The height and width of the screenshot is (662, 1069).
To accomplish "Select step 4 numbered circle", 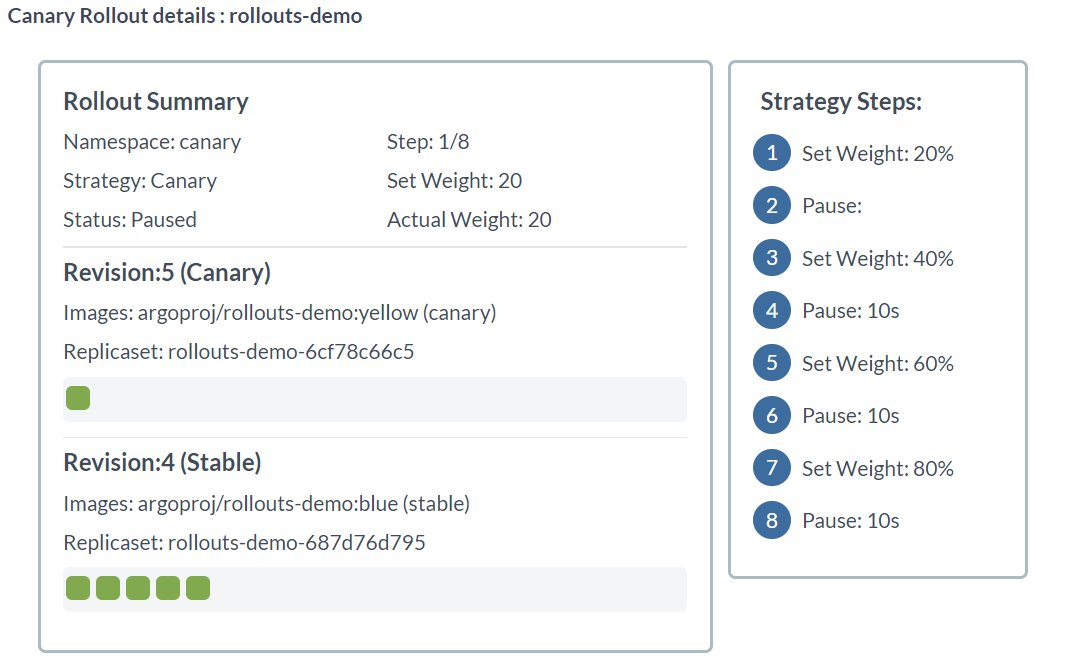I will [771, 311].
